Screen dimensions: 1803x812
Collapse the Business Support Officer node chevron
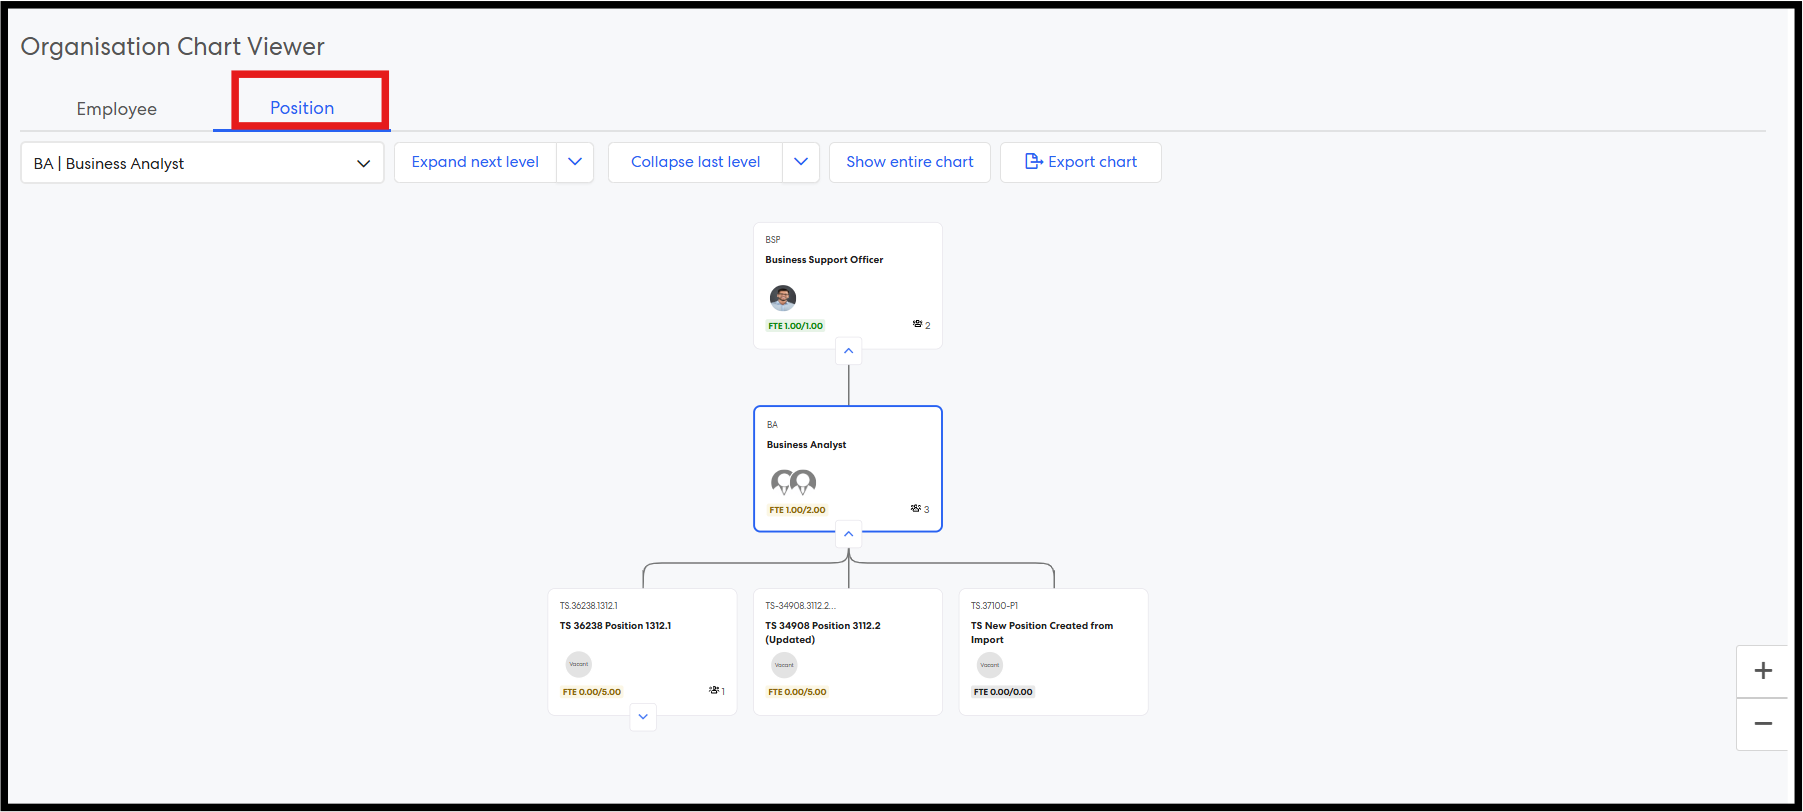pyautogui.click(x=848, y=351)
